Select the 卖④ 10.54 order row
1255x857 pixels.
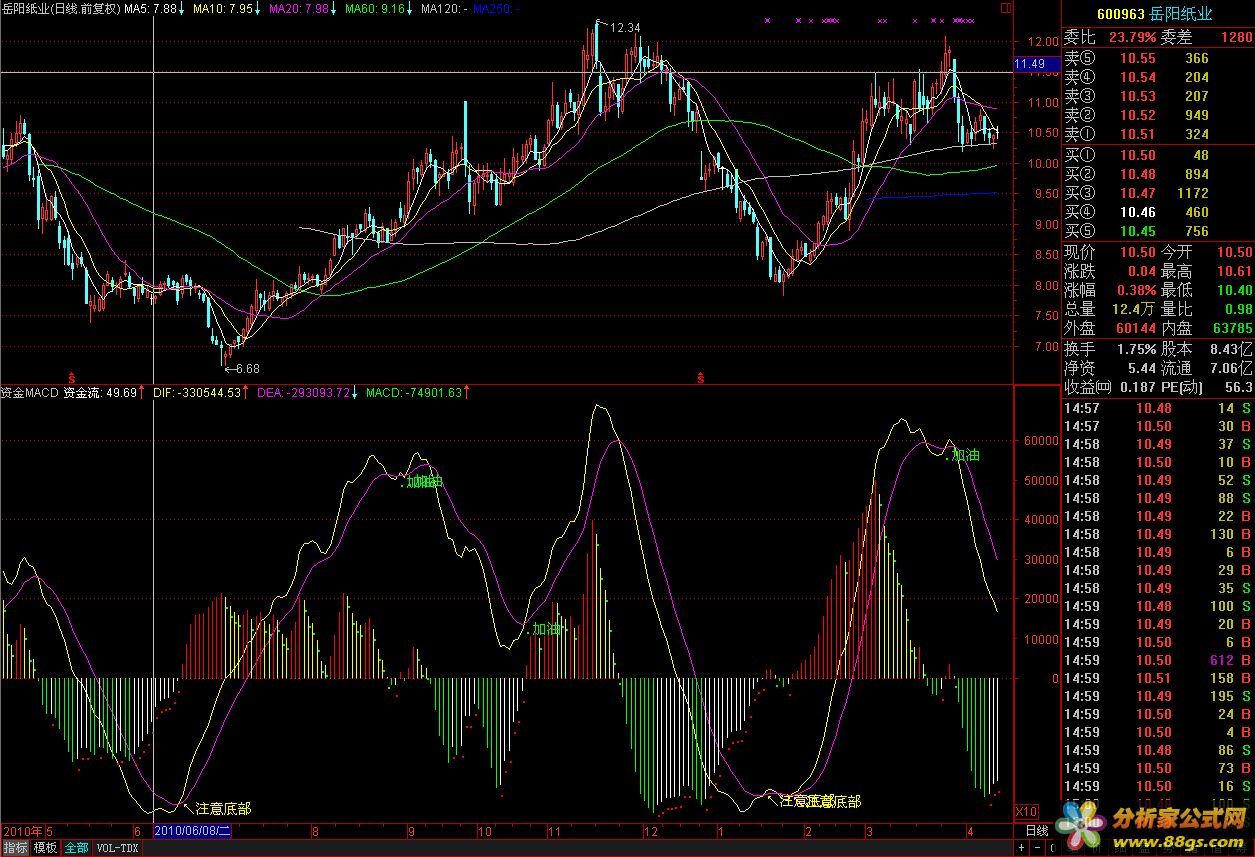(1157, 77)
